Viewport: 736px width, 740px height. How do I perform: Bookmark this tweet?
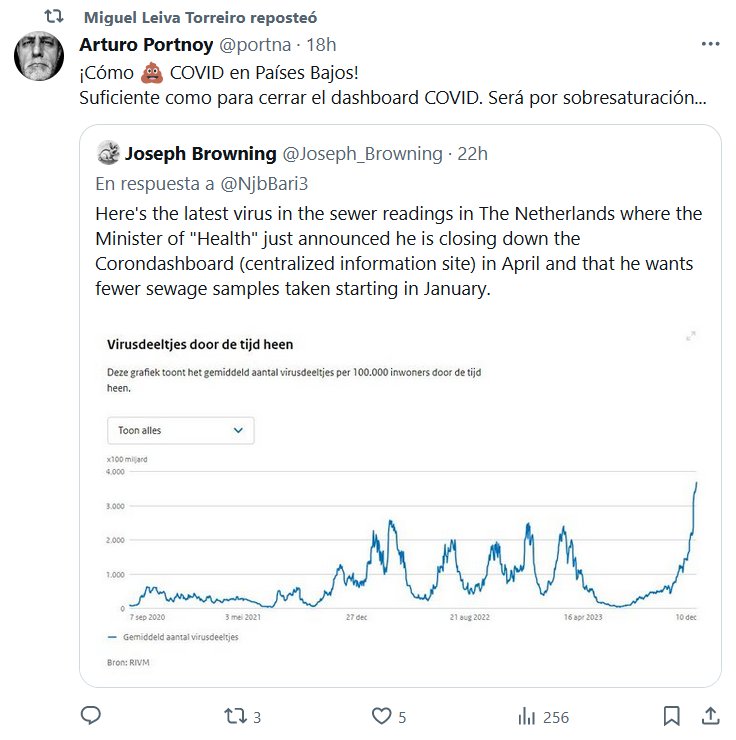tap(672, 716)
